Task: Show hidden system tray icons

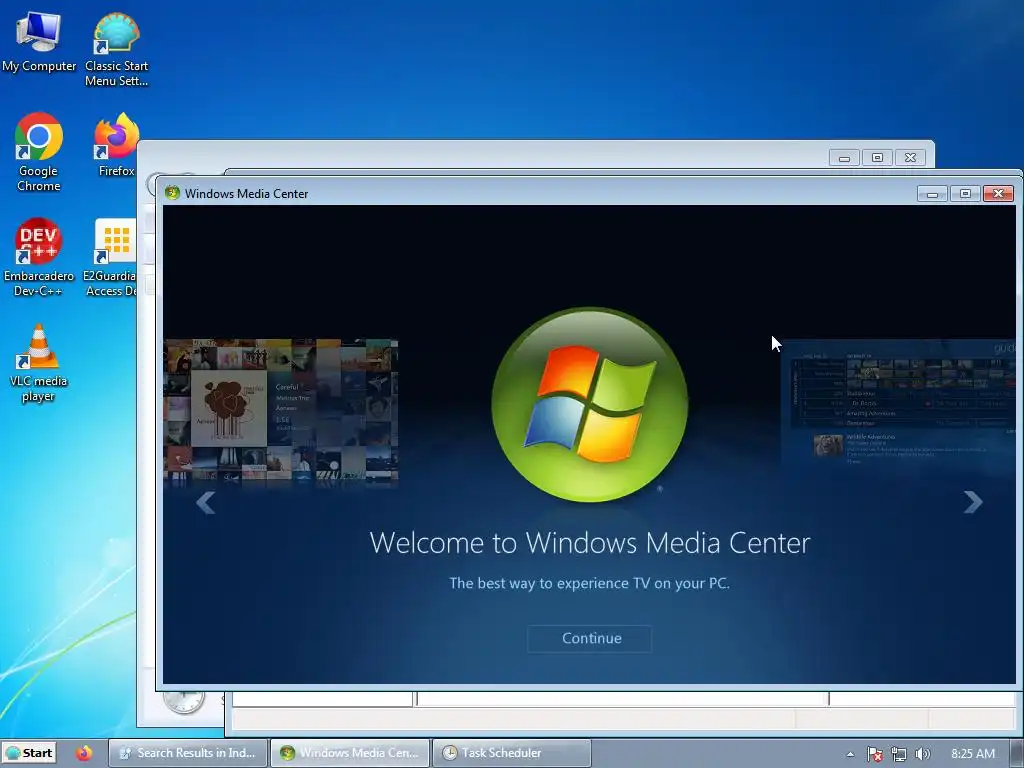Action: pyautogui.click(x=850, y=754)
